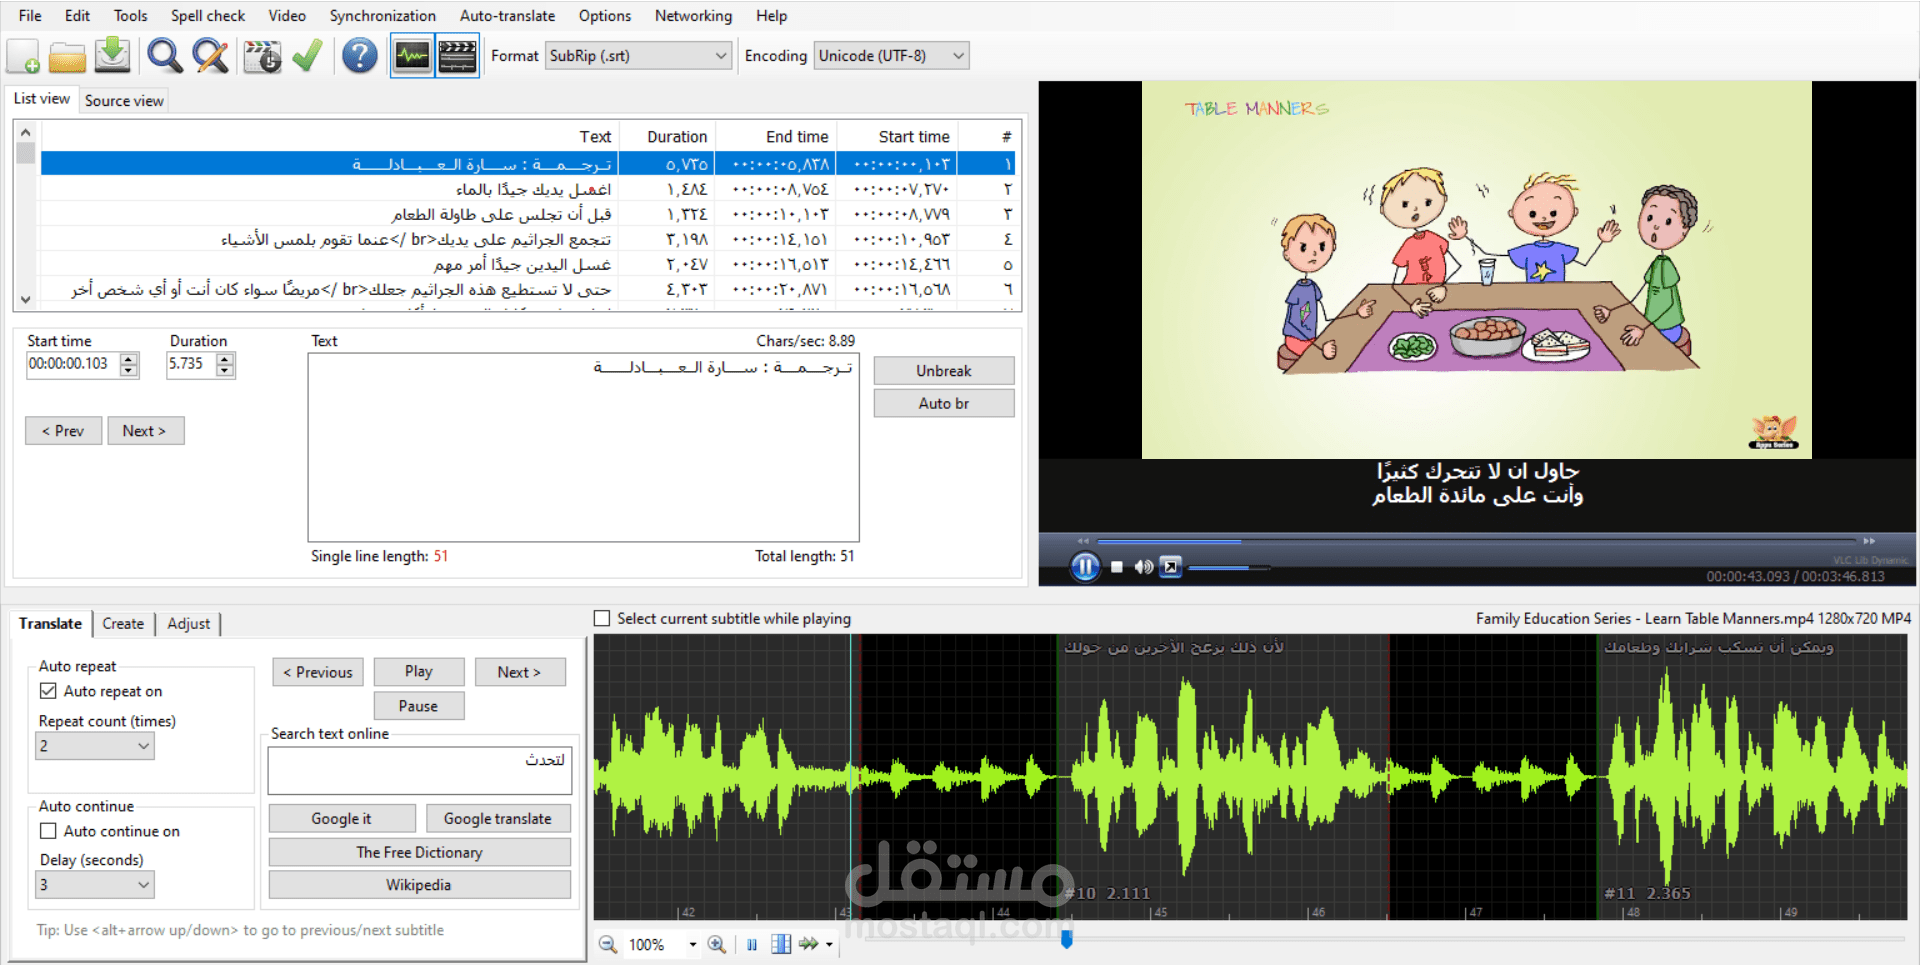Click the New subtitle file icon

coord(23,56)
